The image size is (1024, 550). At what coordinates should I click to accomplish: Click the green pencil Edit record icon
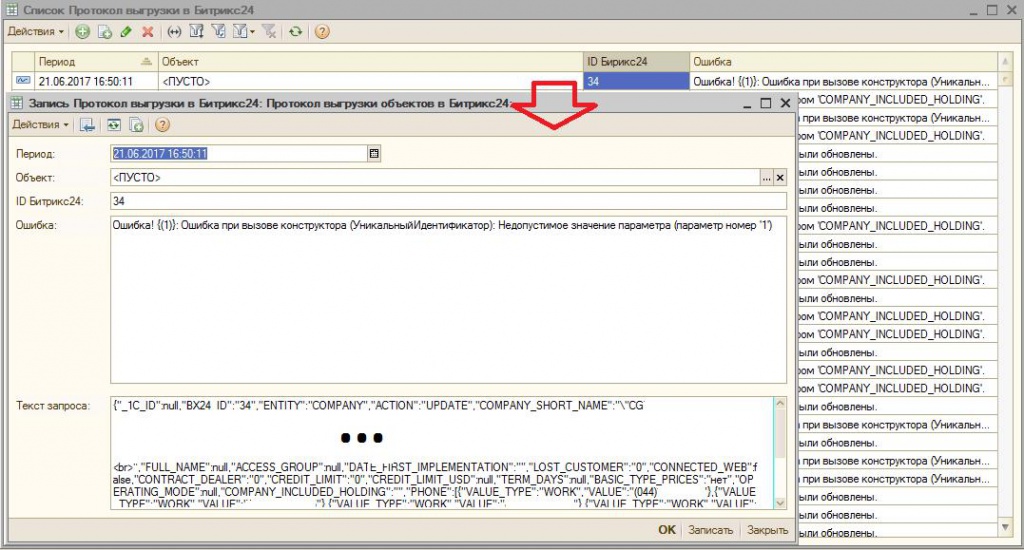(126, 31)
